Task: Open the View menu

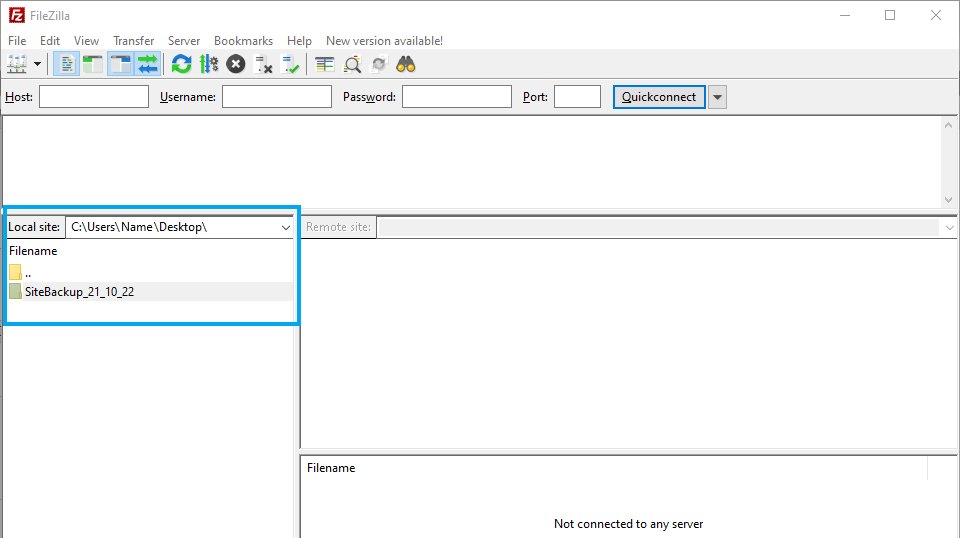Action: pos(86,40)
